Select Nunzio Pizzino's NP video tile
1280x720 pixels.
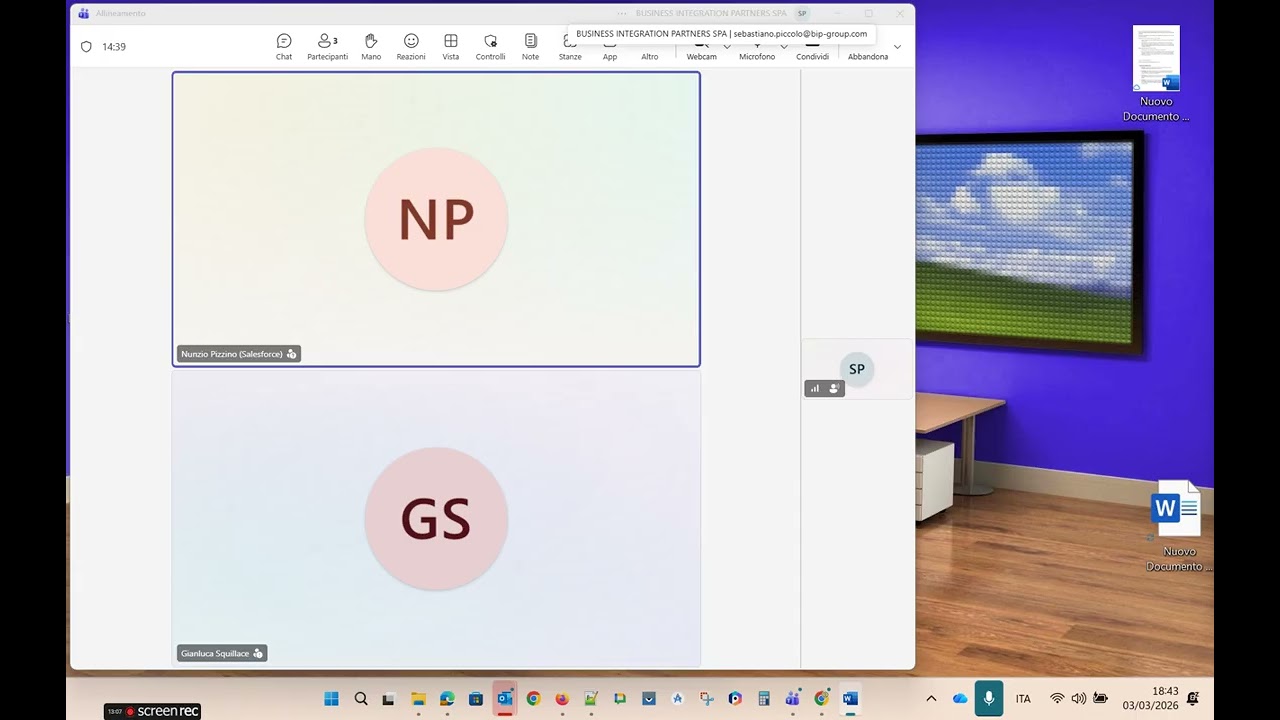click(x=436, y=219)
